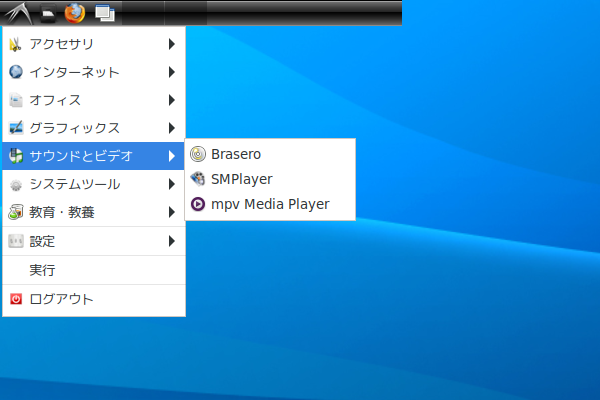Click the mpv purple play icon

(x=198, y=204)
